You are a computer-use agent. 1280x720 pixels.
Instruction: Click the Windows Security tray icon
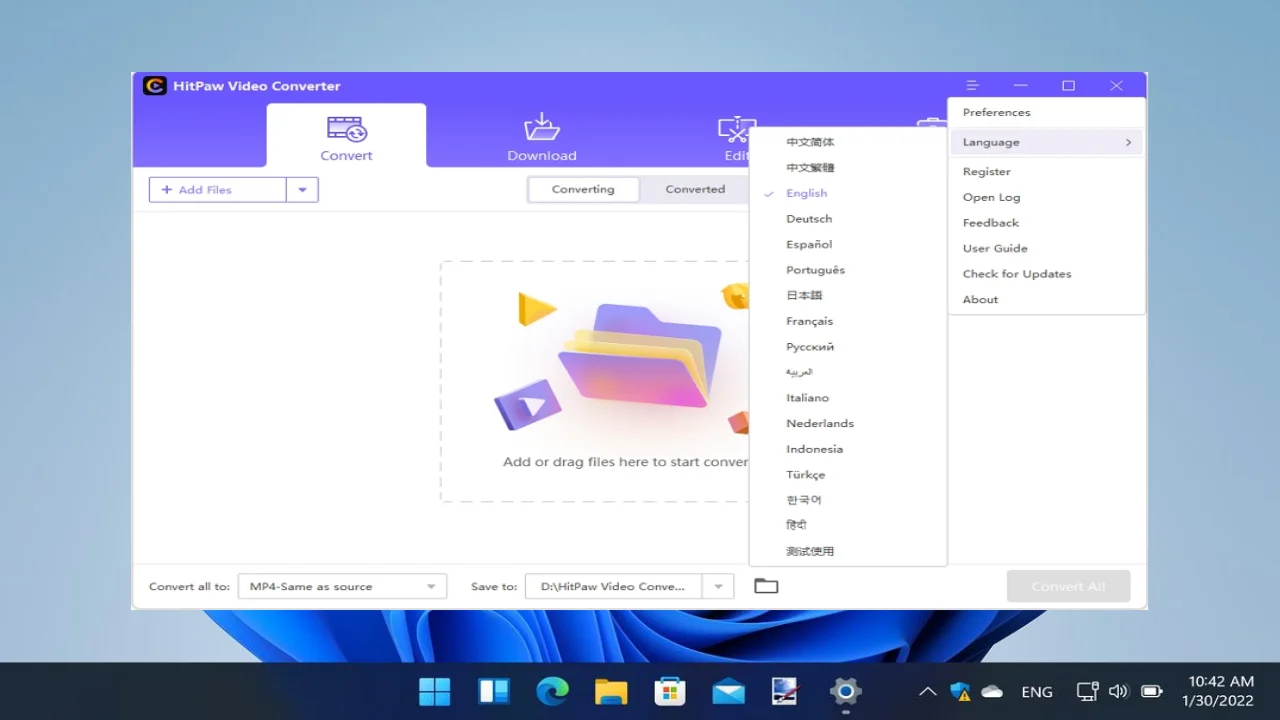[x=960, y=691]
